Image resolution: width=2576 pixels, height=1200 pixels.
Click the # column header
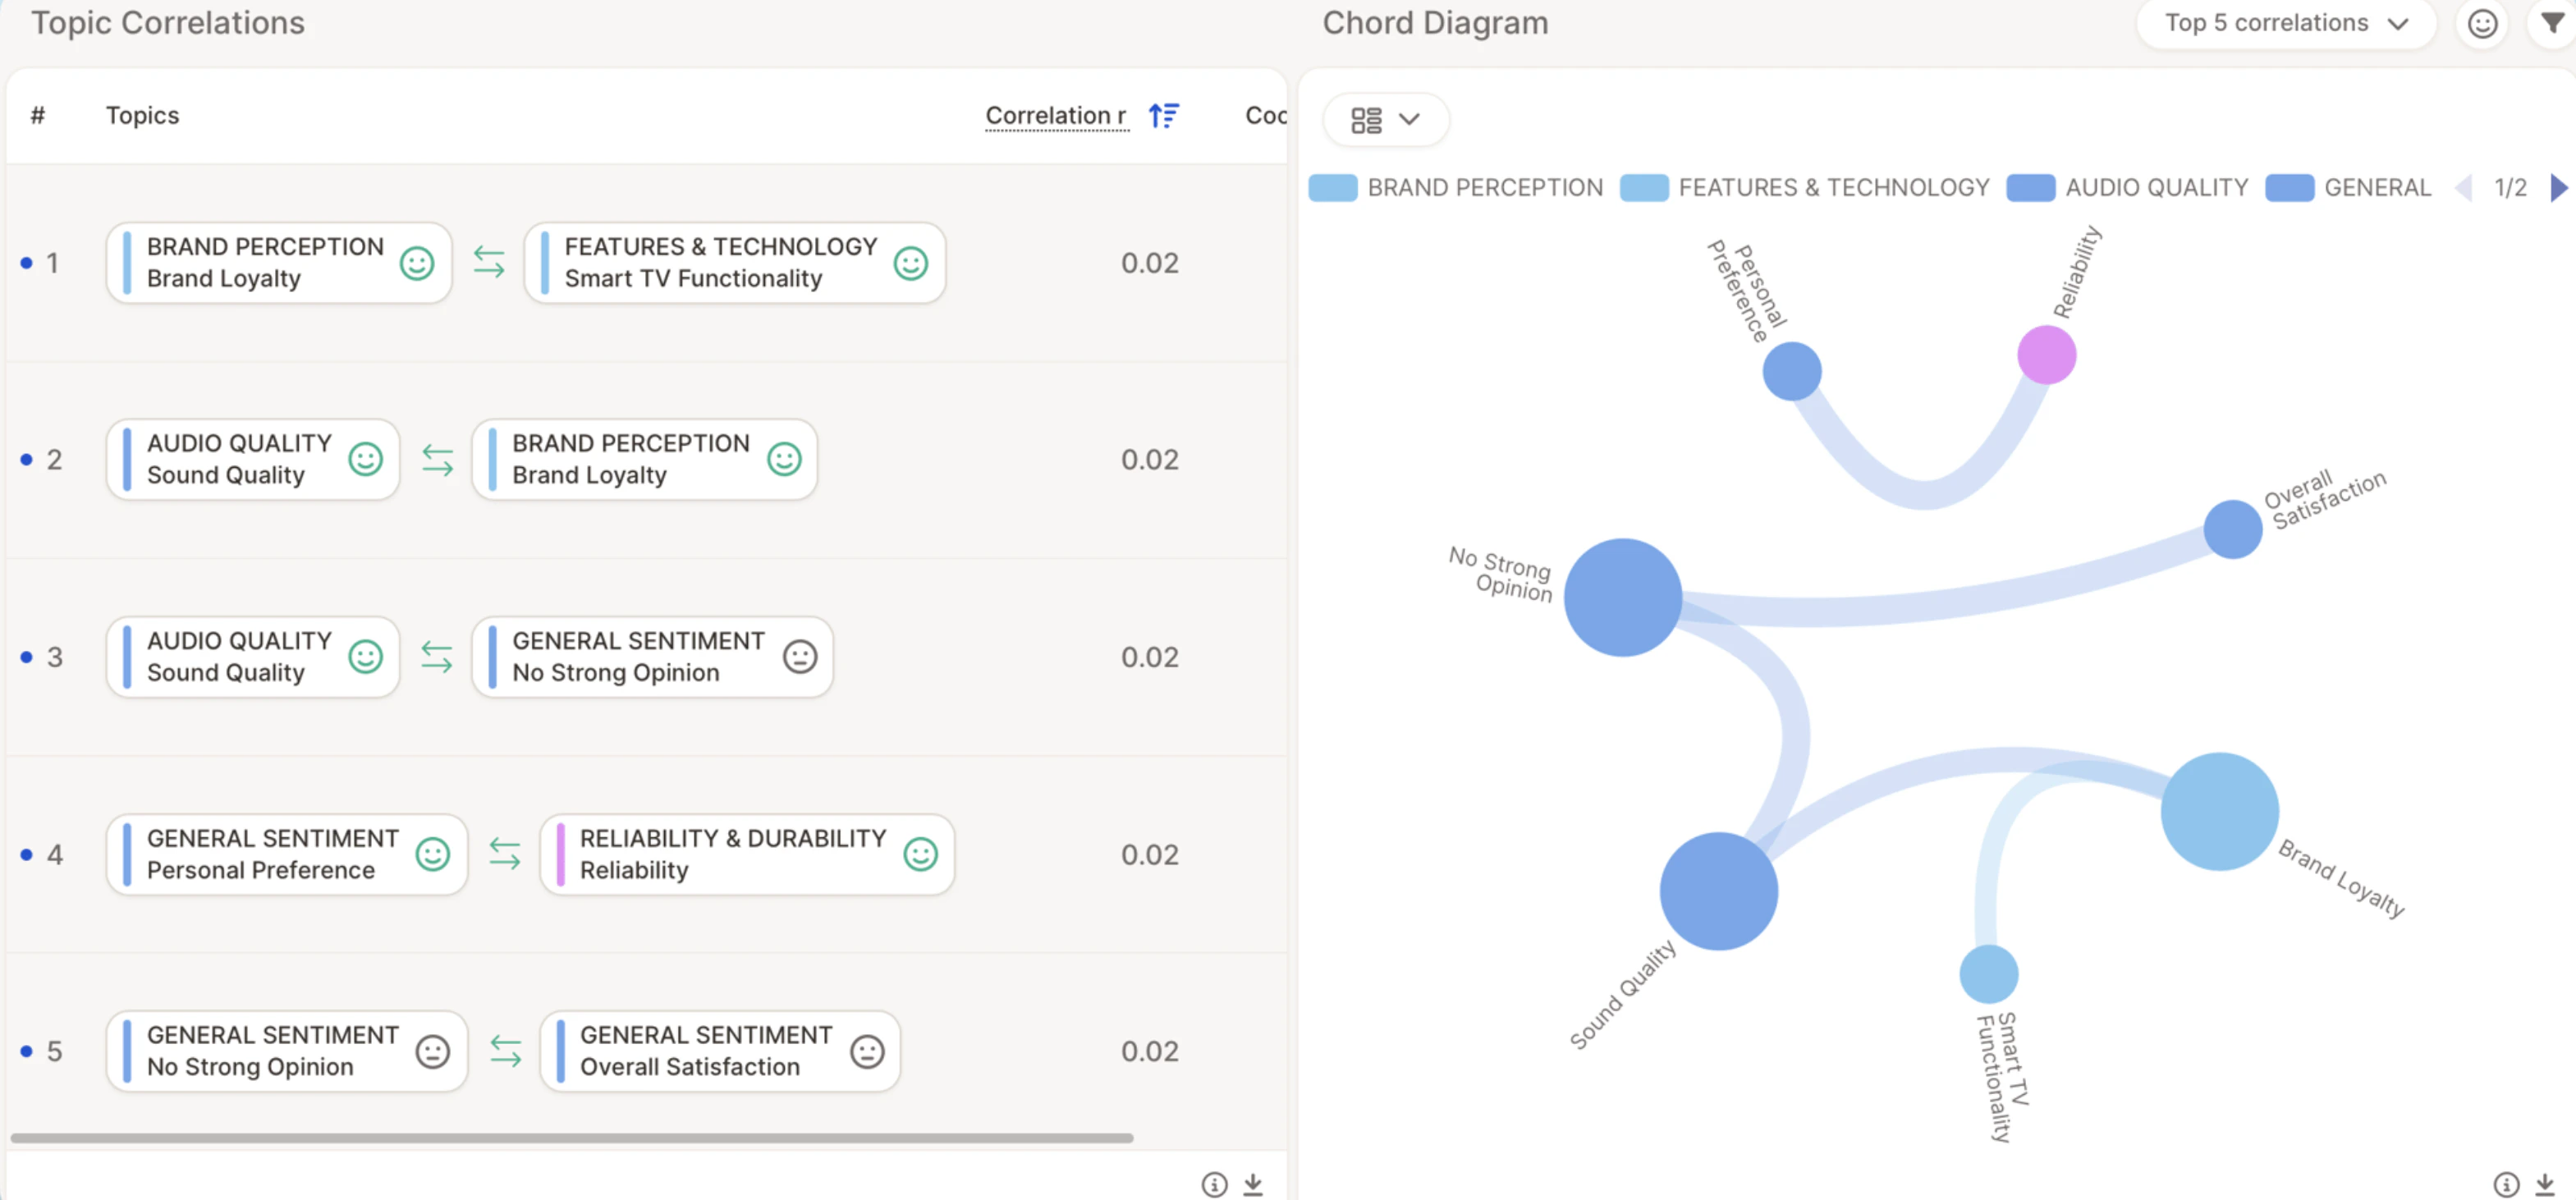tap(38, 116)
